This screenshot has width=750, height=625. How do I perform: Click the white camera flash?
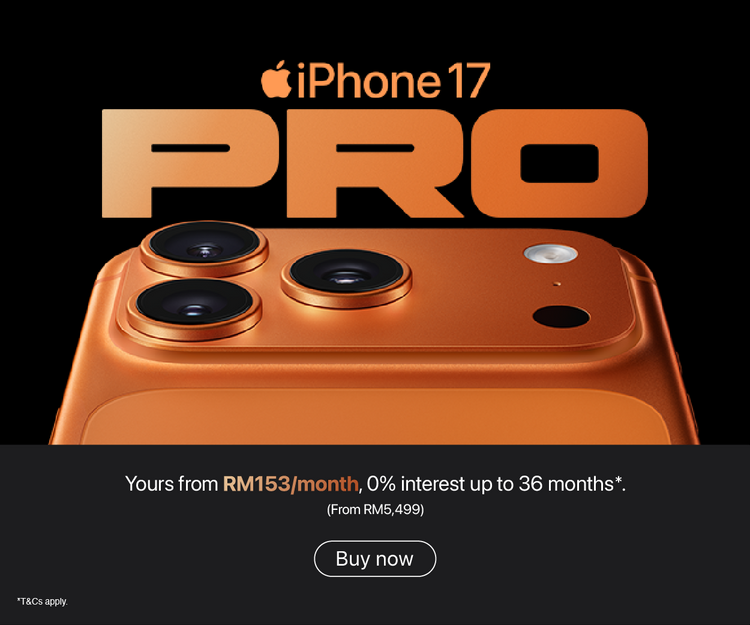(550, 253)
